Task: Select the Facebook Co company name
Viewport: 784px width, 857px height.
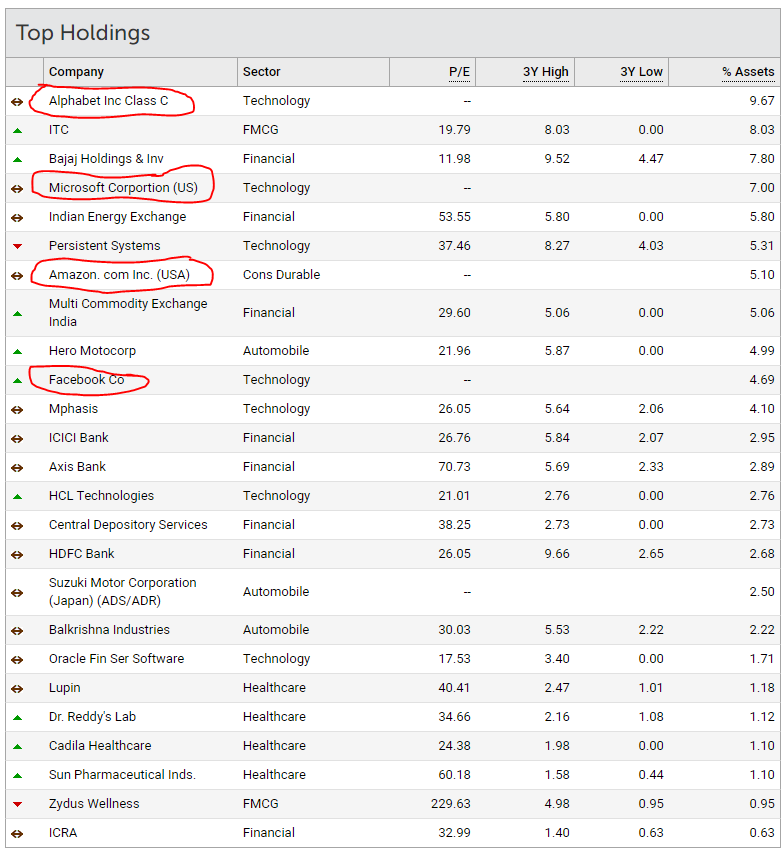Action: [86, 379]
